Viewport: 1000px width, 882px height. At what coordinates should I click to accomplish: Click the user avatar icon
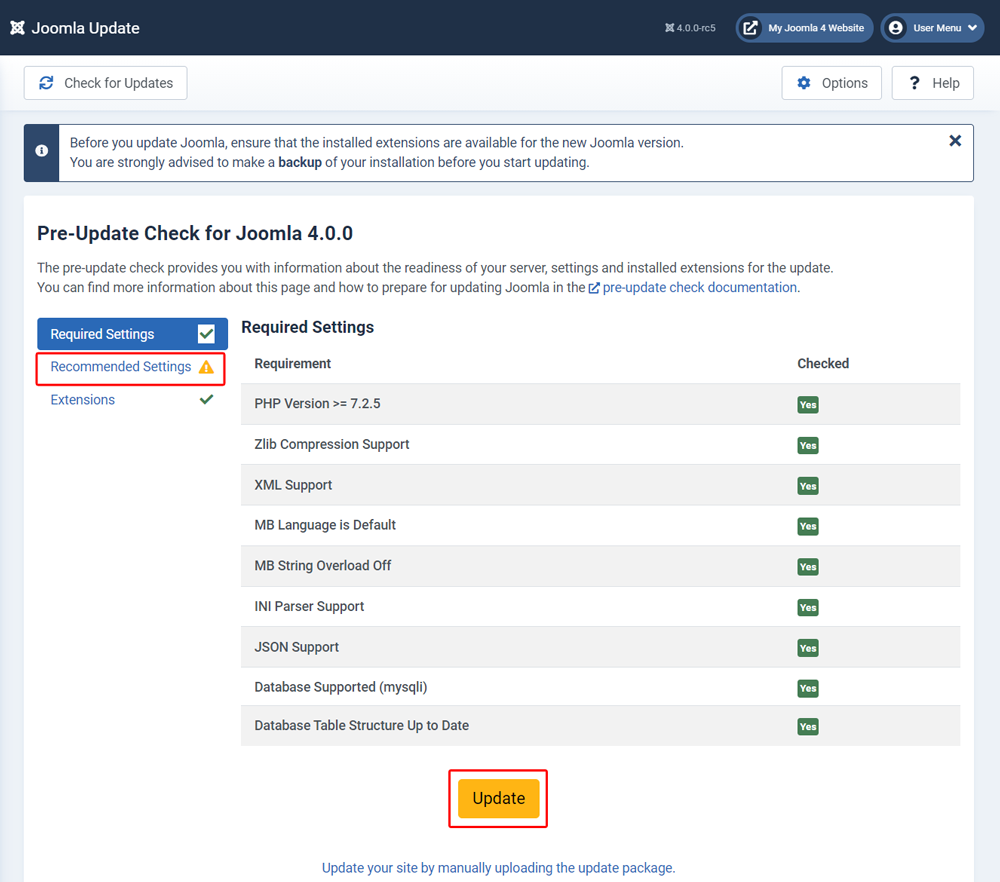[895, 28]
